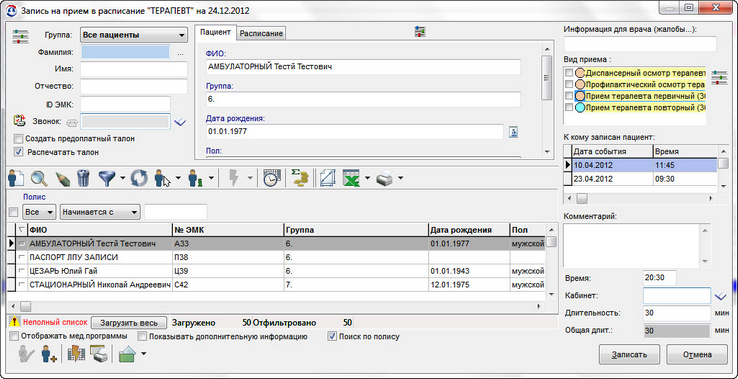Enable Отображать мед.программы checkbox
This screenshot has height=379, width=738.
coord(14,337)
